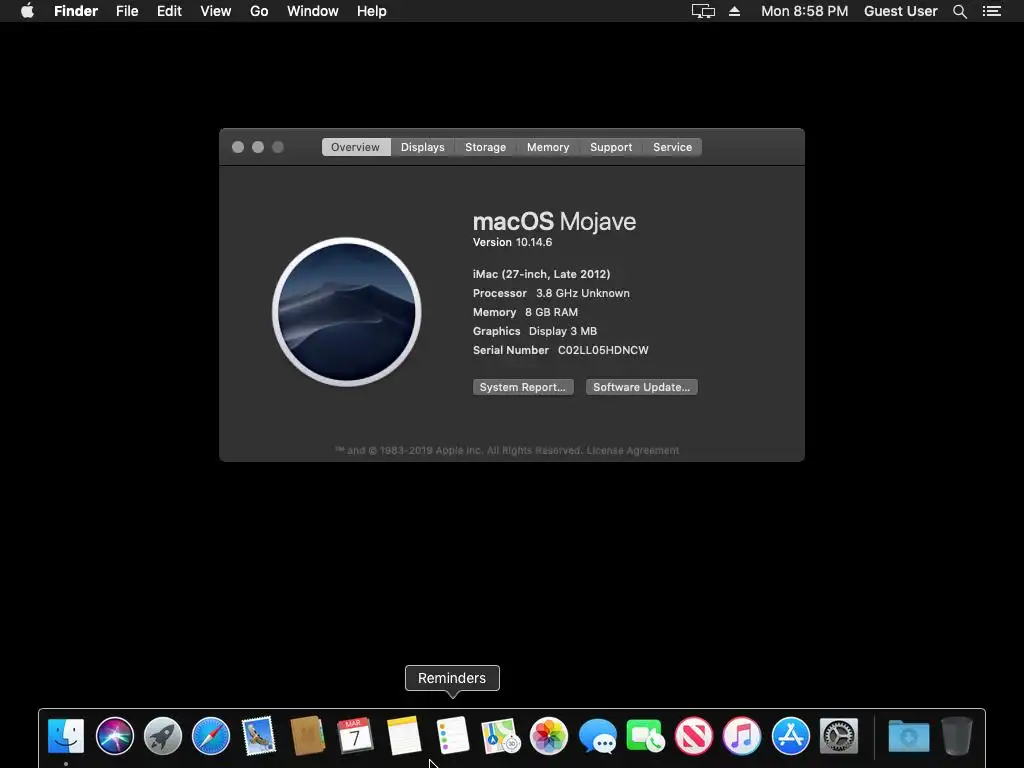
Task: Open the Window menu
Action: pyautogui.click(x=313, y=11)
